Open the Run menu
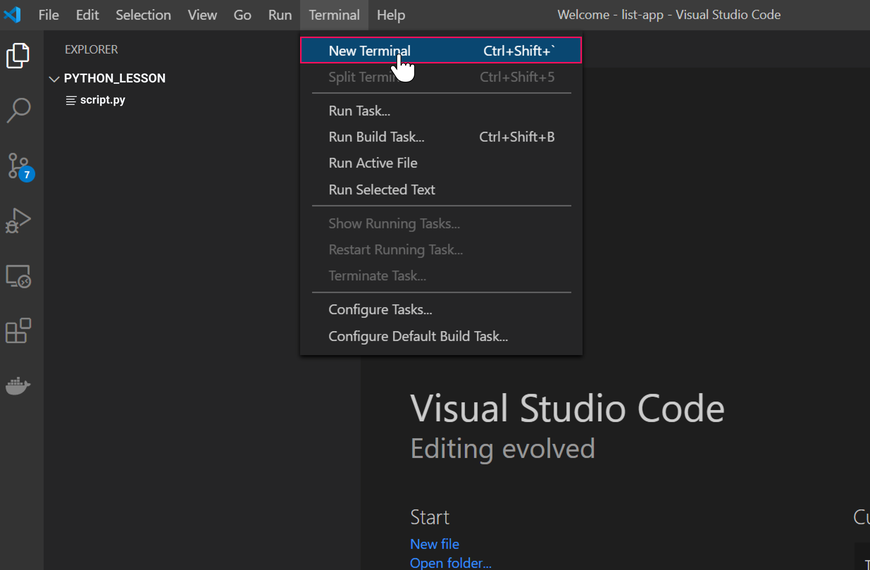 click(280, 15)
